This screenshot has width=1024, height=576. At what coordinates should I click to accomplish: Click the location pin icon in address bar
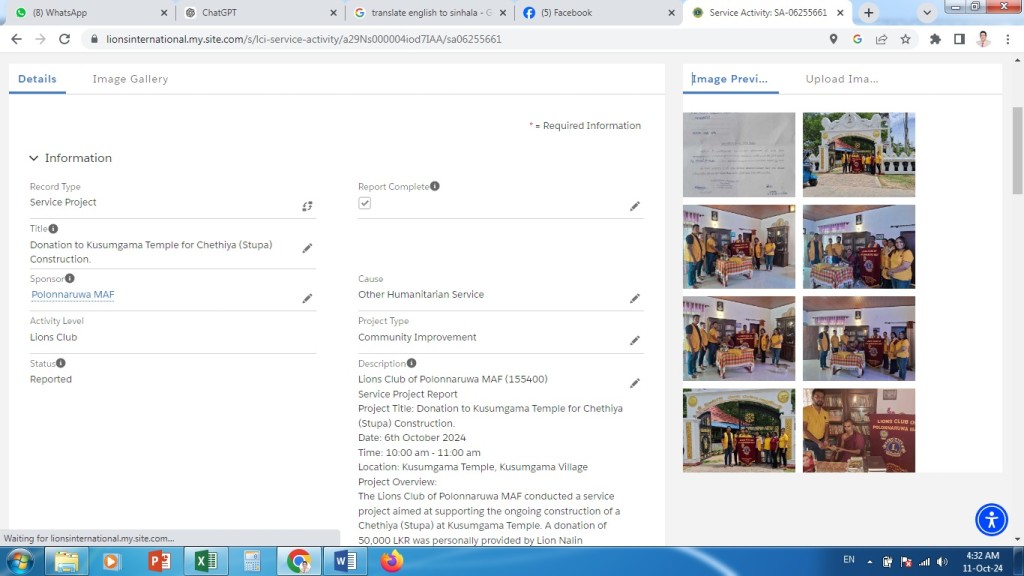coord(833,39)
